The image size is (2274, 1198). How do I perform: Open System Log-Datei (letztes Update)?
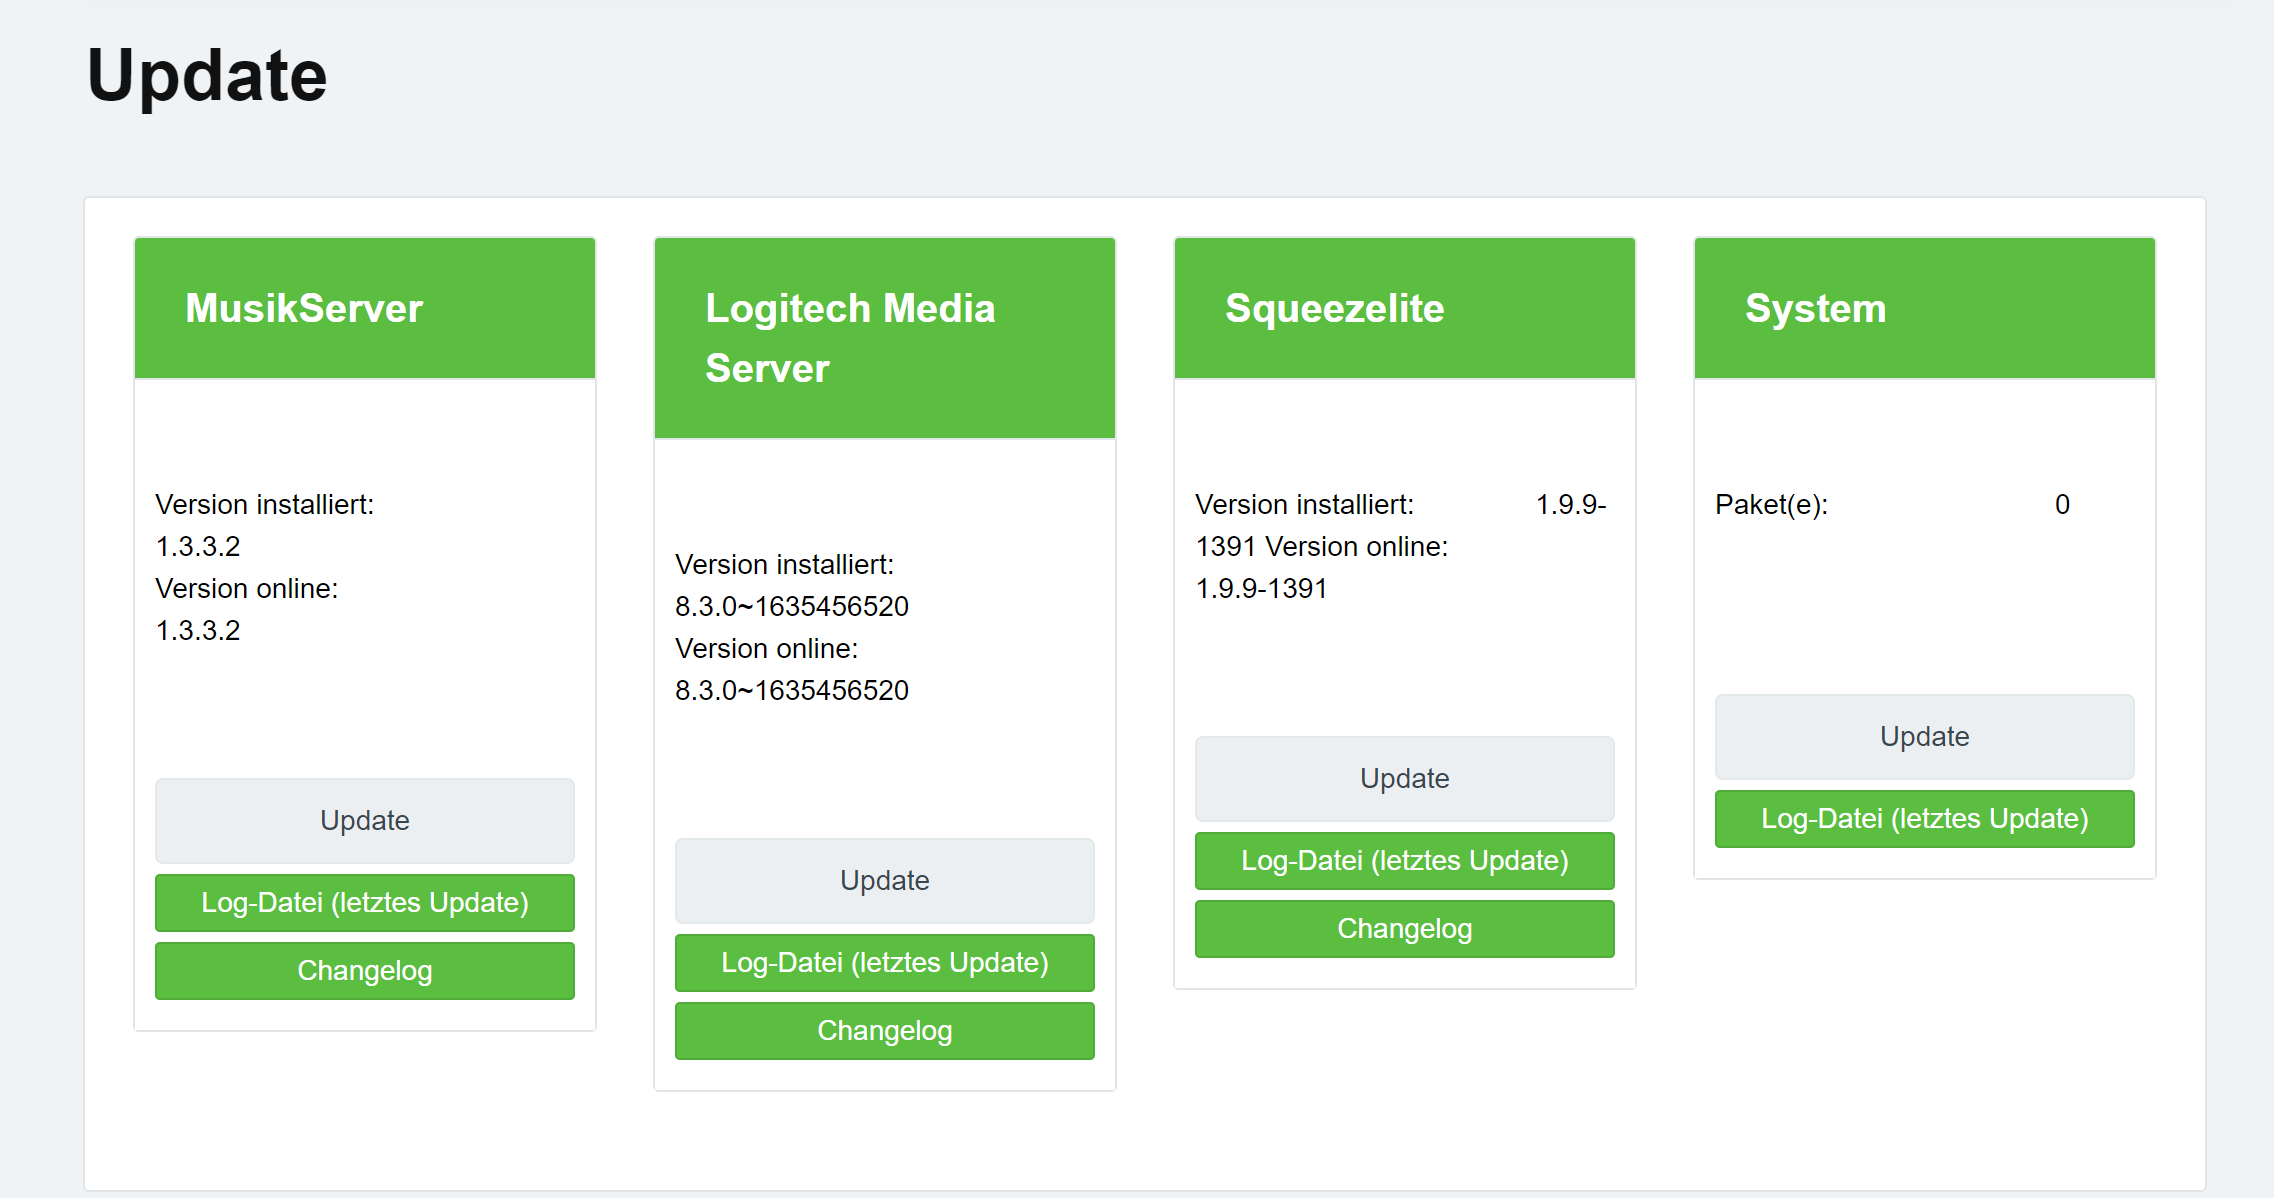tap(1924, 818)
